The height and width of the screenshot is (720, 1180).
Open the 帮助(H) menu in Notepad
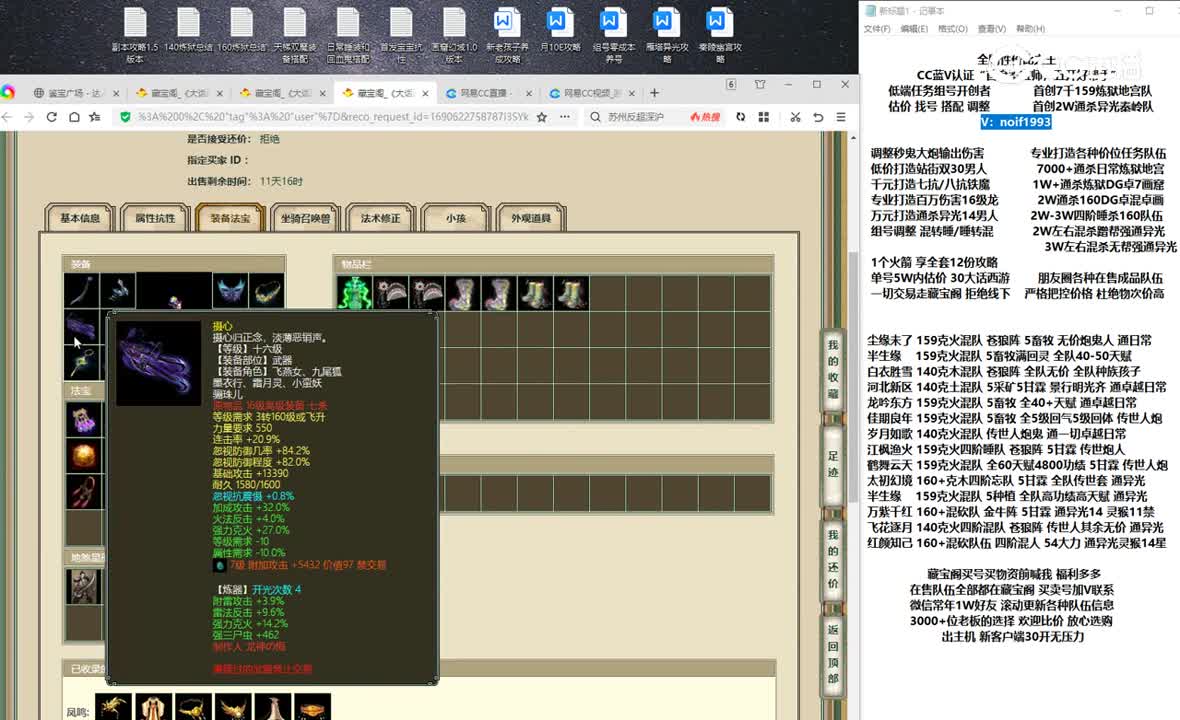tap(1030, 29)
